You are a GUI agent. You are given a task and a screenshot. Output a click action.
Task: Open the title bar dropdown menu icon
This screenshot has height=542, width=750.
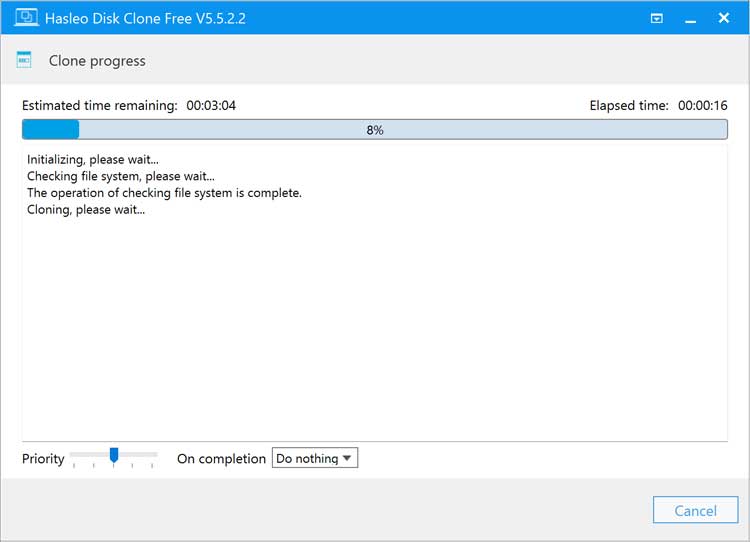click(657, 18)
